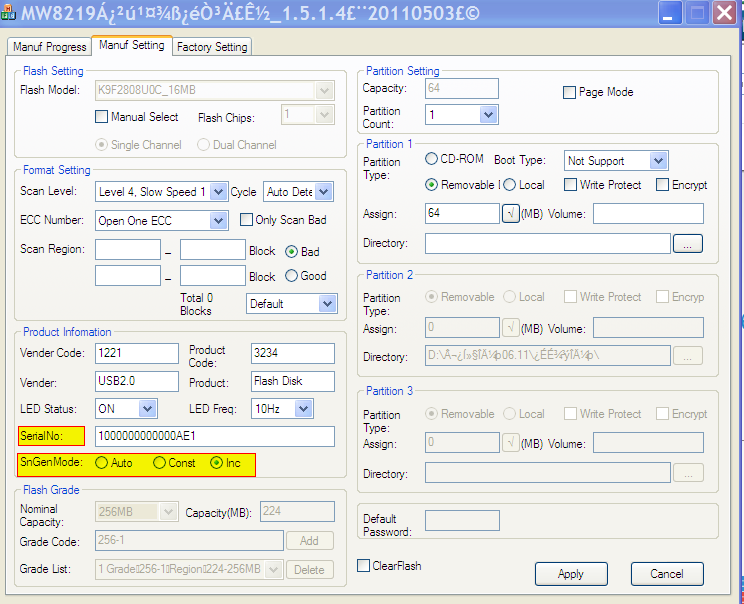
Task: Click the second Scan Region end field
Action: (x=213, y=276)
